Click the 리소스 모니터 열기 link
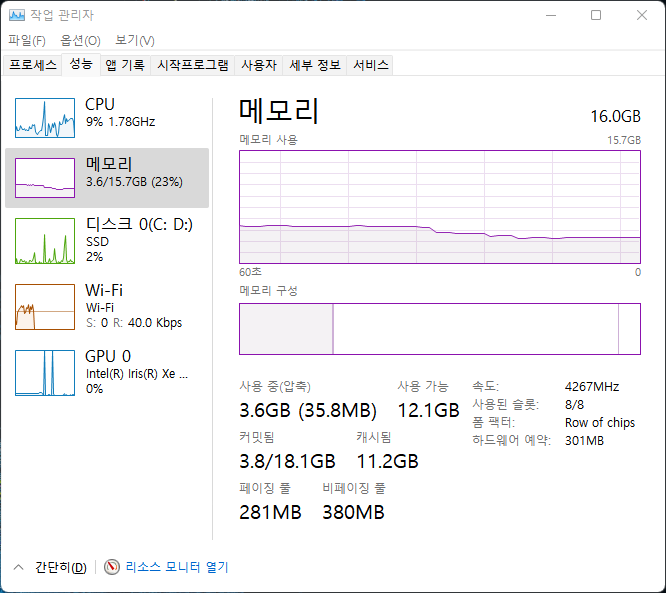Image resolution: width=666 pixels, height=593 pixels. click(x=177, y=567)
